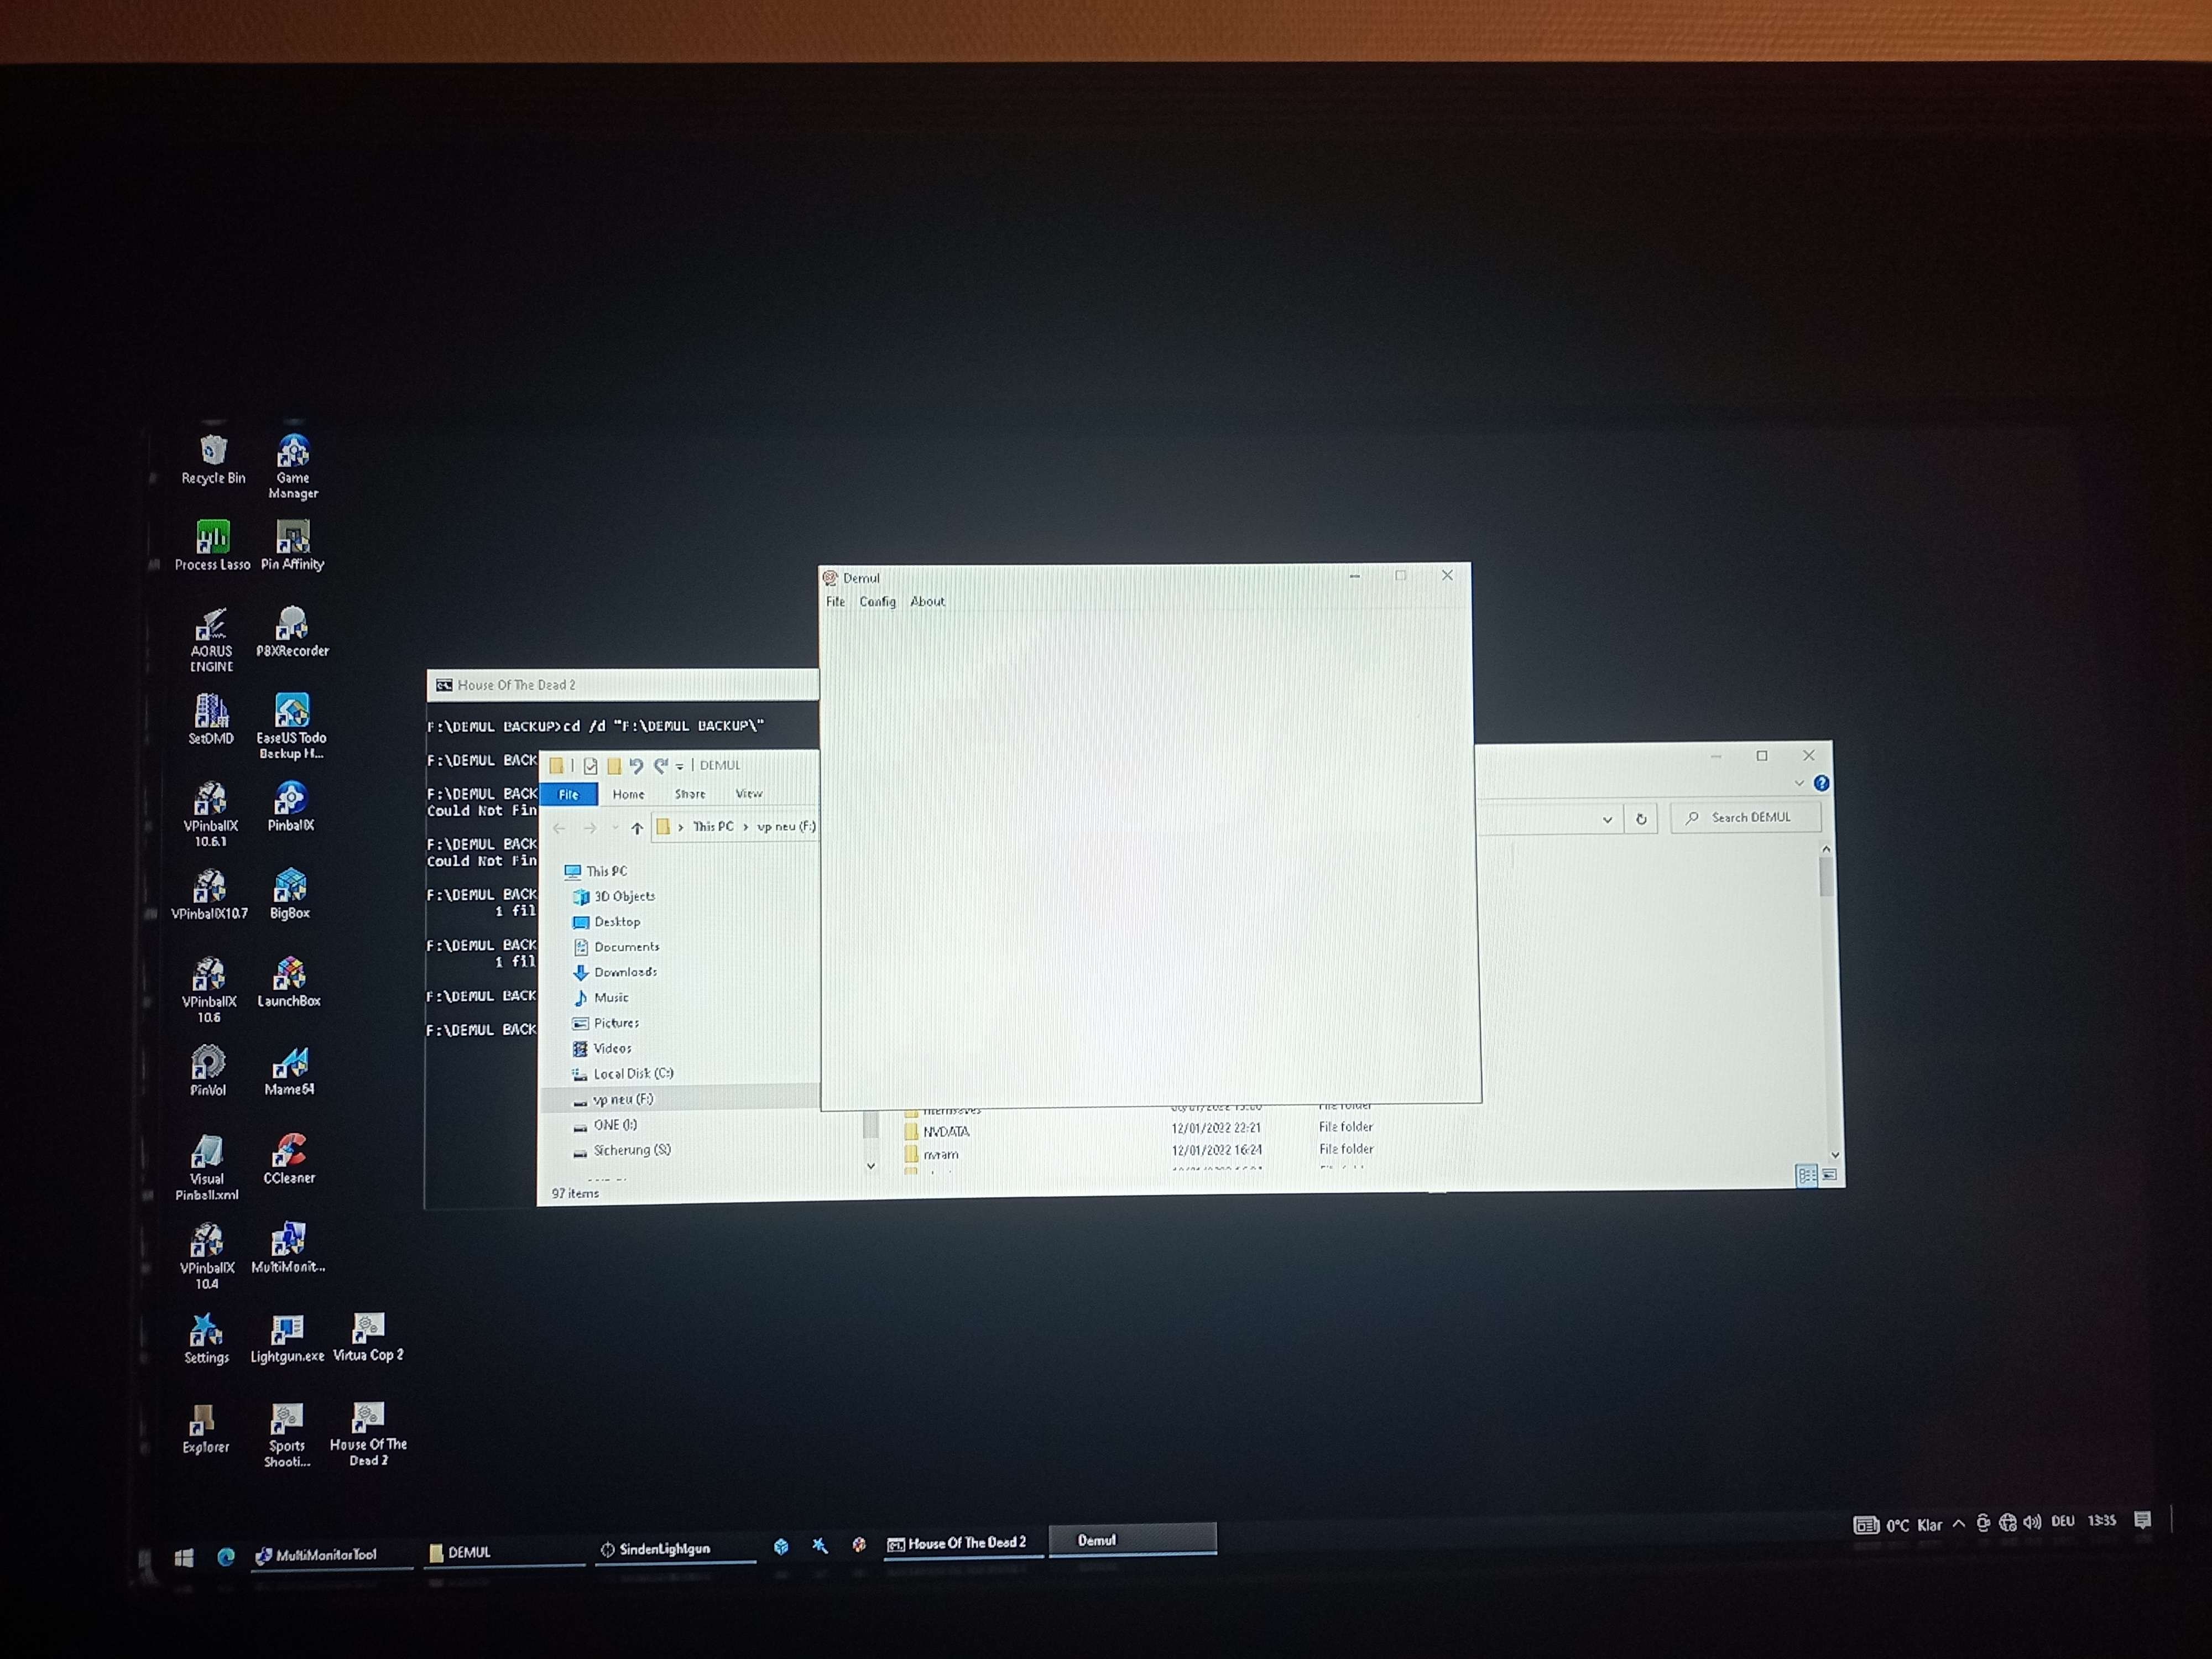This screenshot has height=1659, width=2212.
Task: Open the MultiMonit... desktop shortcut
Action: pos(288,1247)
